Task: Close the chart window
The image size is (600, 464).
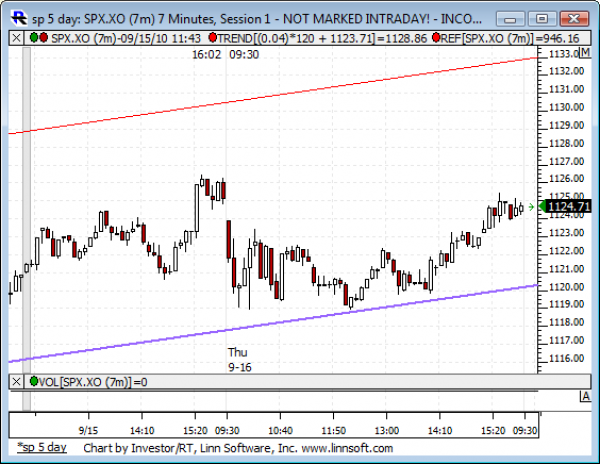Action: (574, 19)
